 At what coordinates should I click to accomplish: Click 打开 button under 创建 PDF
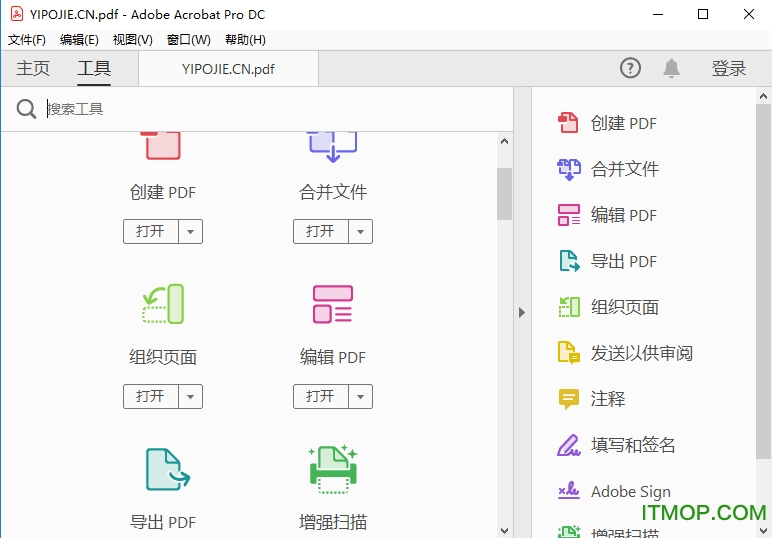tap(151, 231)
